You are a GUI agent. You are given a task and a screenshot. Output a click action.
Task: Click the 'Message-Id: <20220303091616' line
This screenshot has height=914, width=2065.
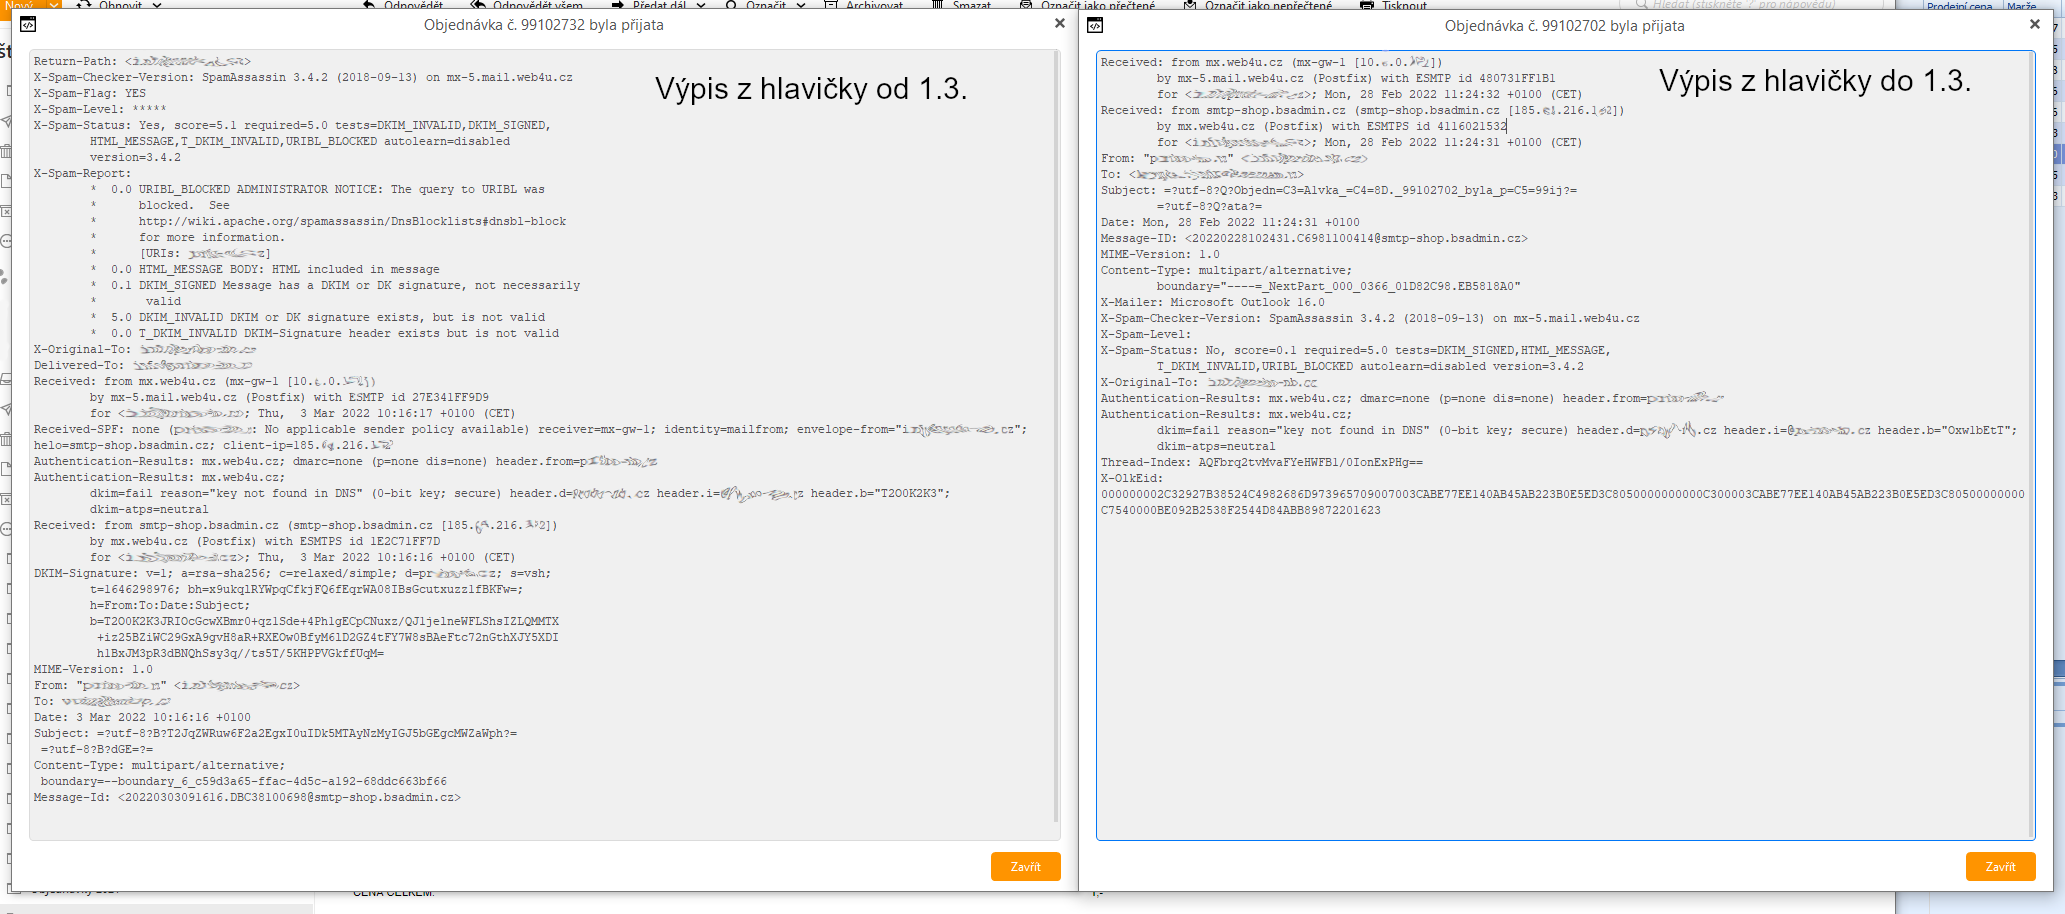[247, 797]
